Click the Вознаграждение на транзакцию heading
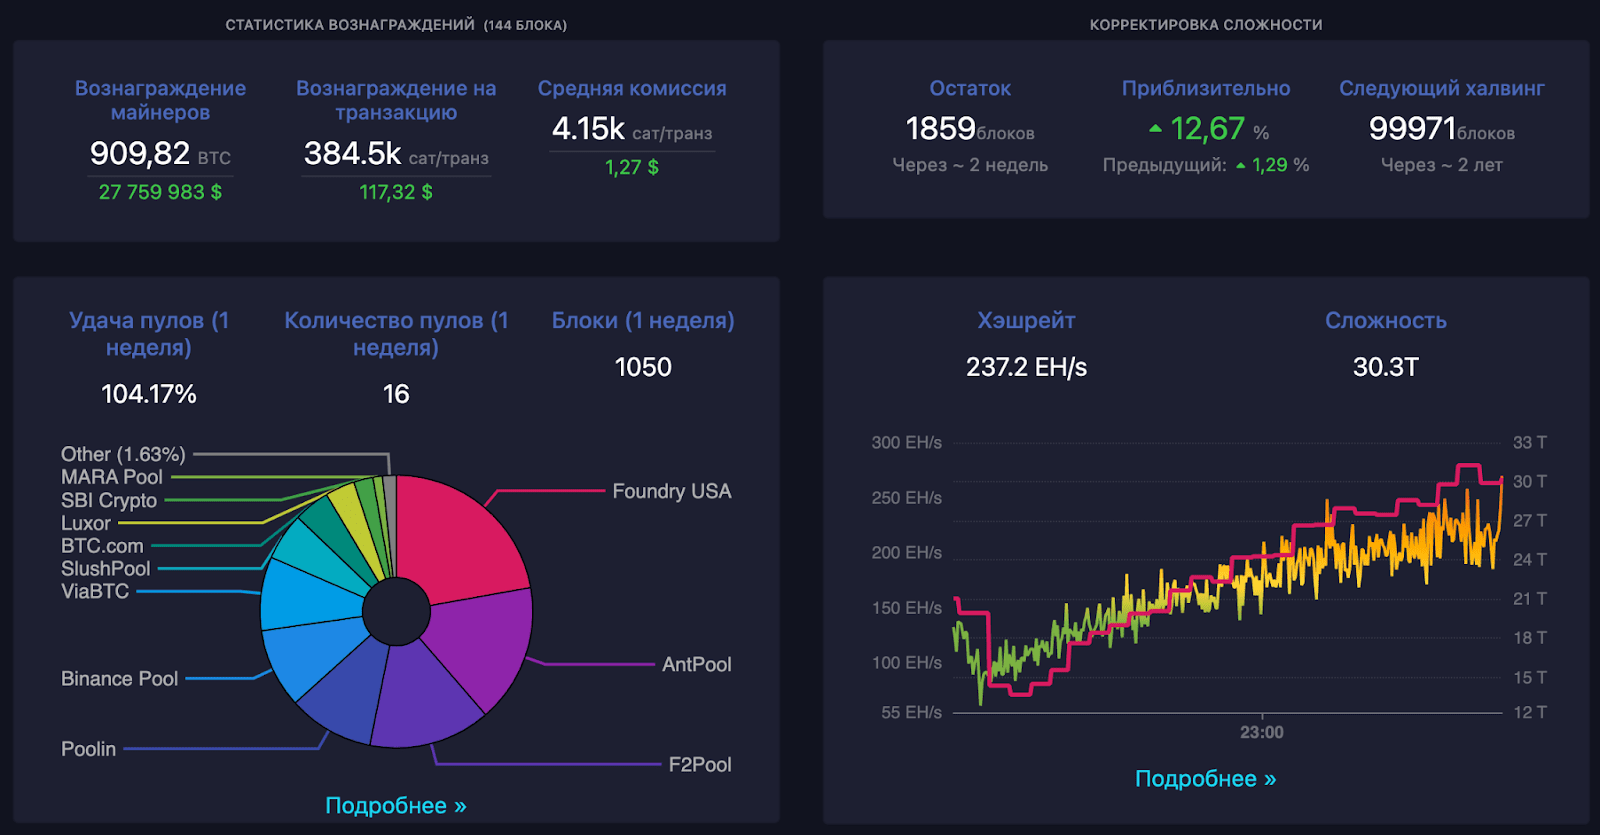Image resolution: width=1600 pixels, height=835 pixels. click(x=396, y=100)
